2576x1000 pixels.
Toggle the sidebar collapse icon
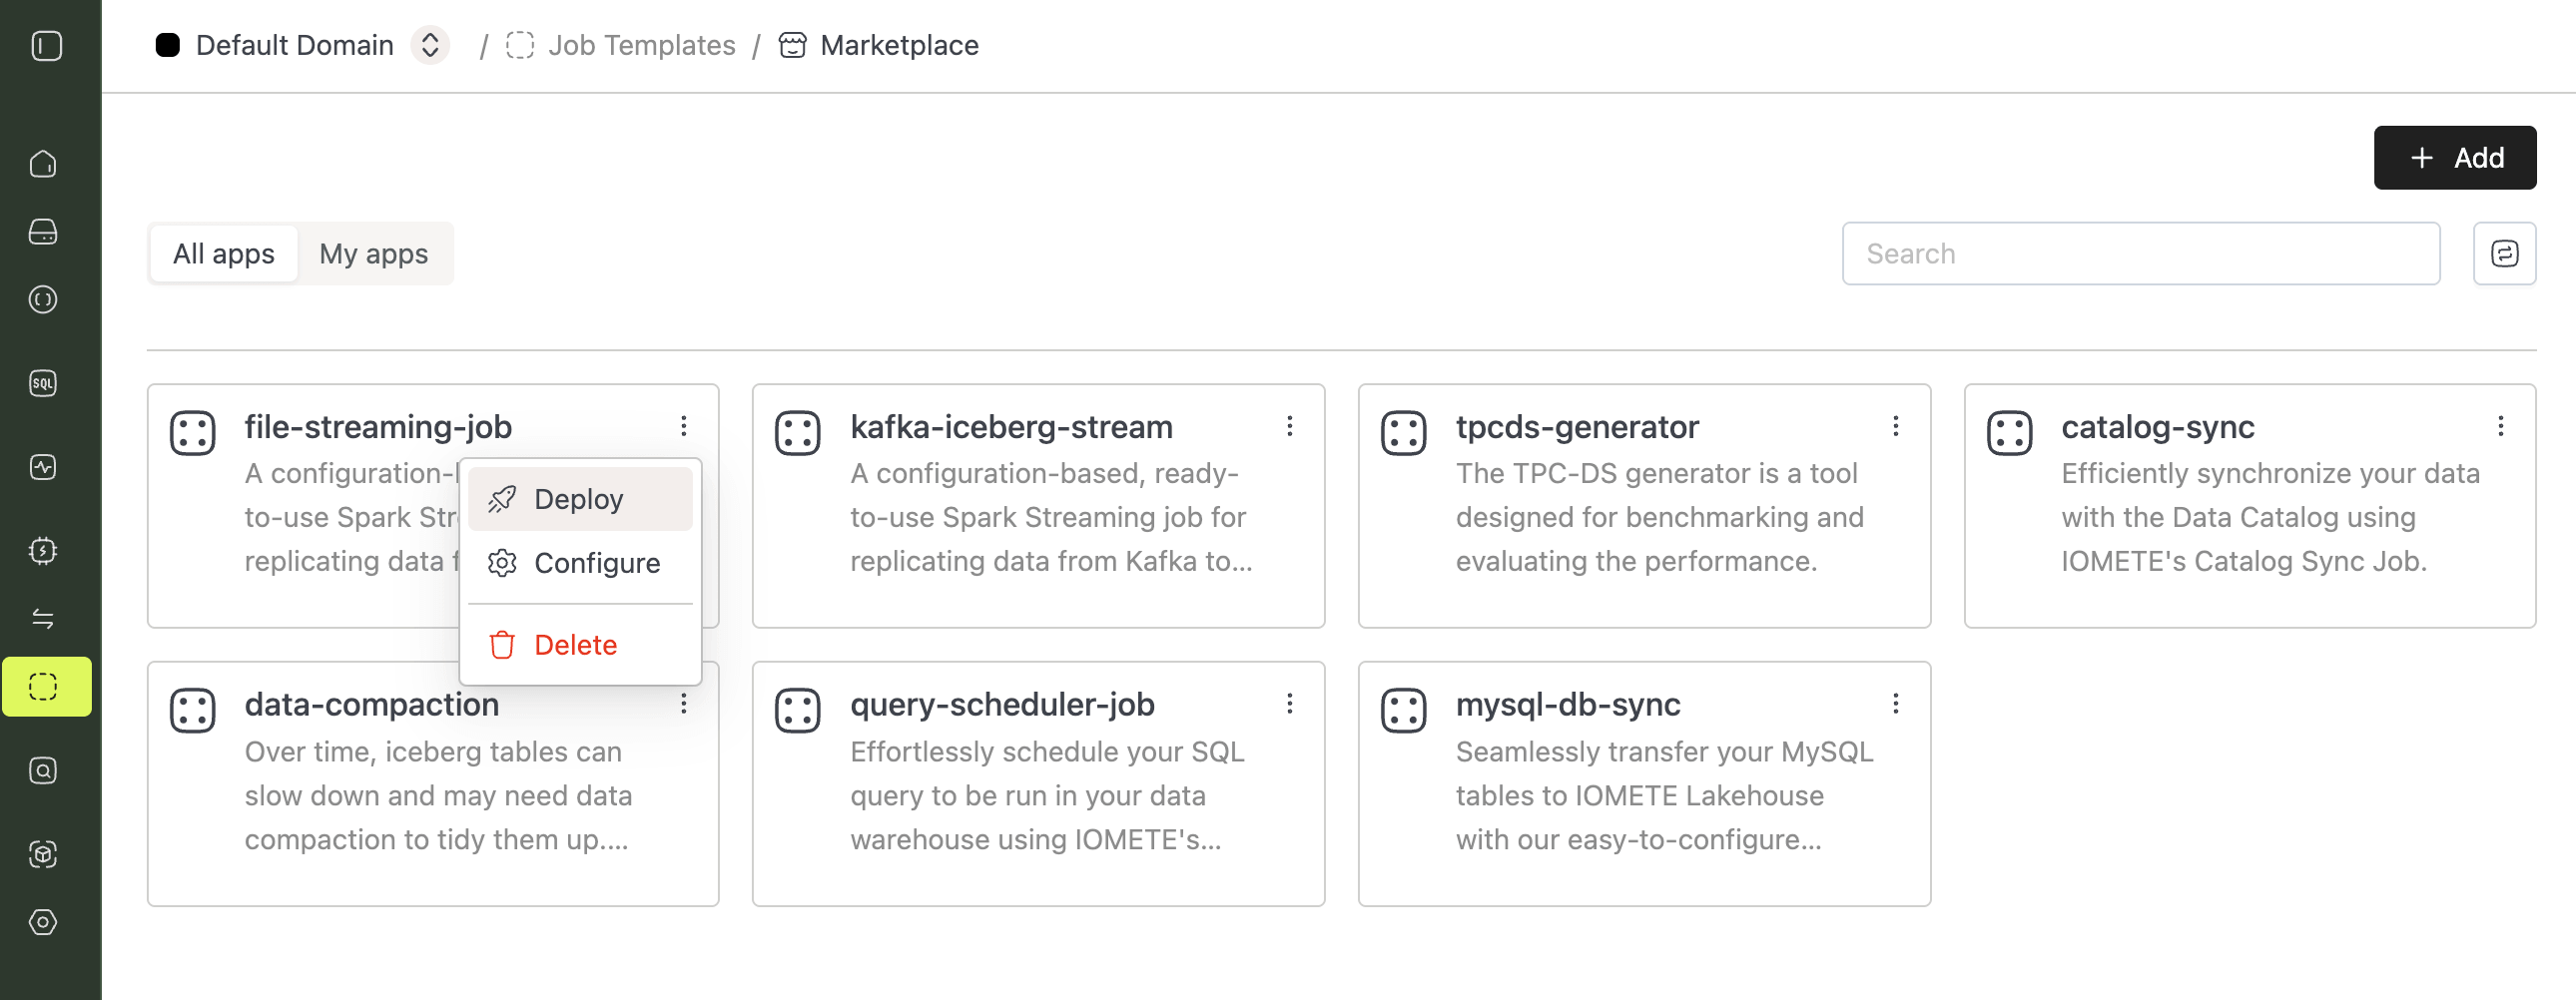(x=46, y=46)
